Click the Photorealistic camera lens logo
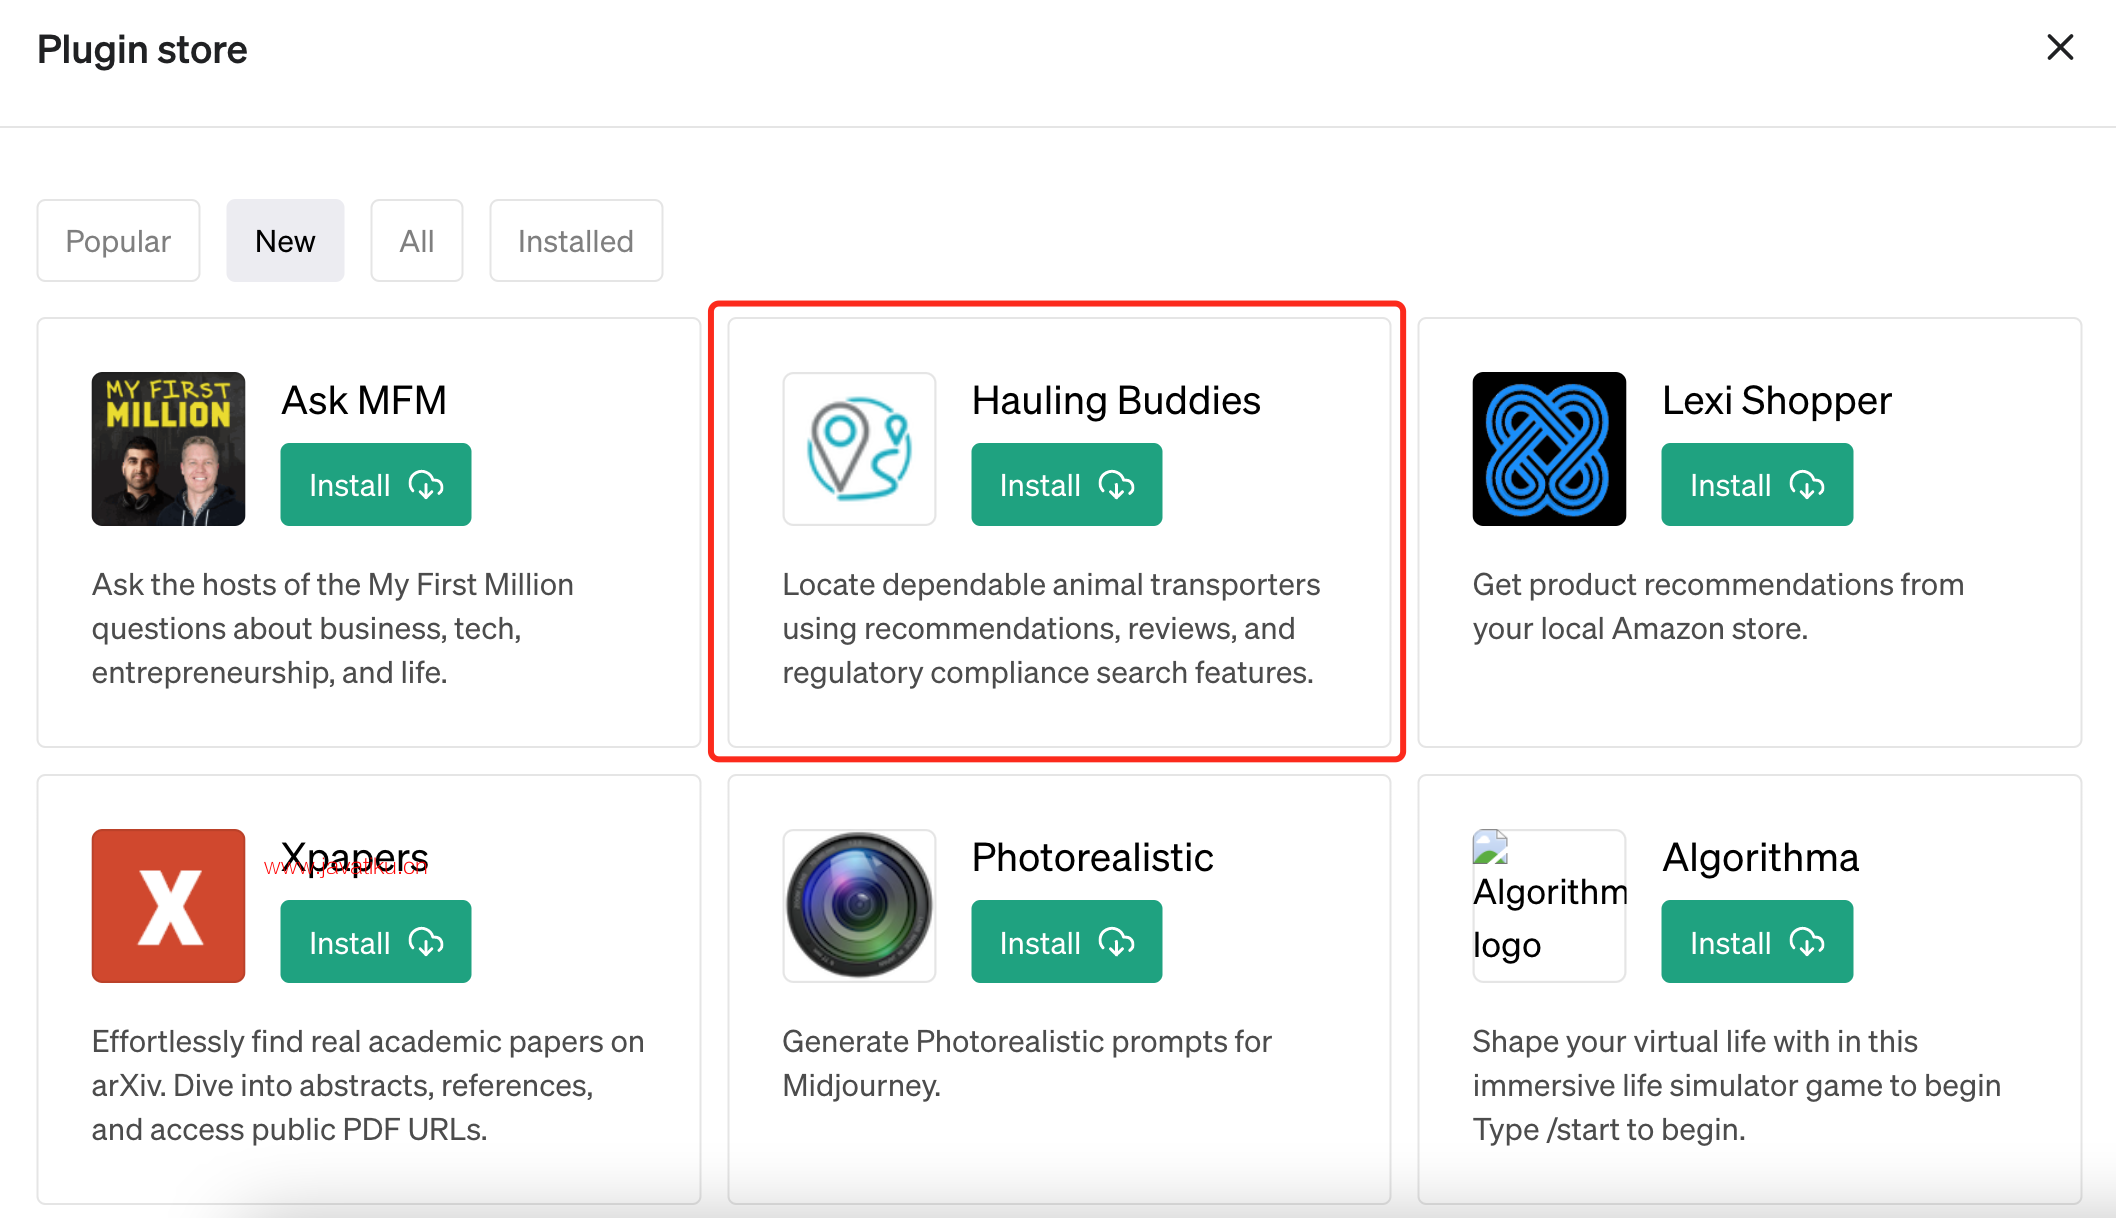This screenshot has width=2116, height=1218. click(859, 906)
